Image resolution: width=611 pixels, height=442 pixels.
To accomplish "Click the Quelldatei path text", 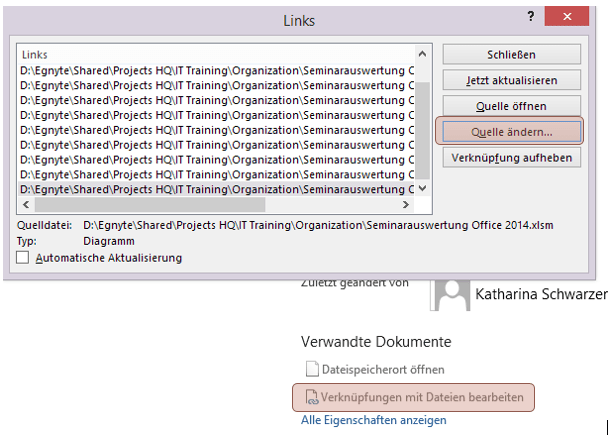I will pyautogui.click(x=318, y=225).
